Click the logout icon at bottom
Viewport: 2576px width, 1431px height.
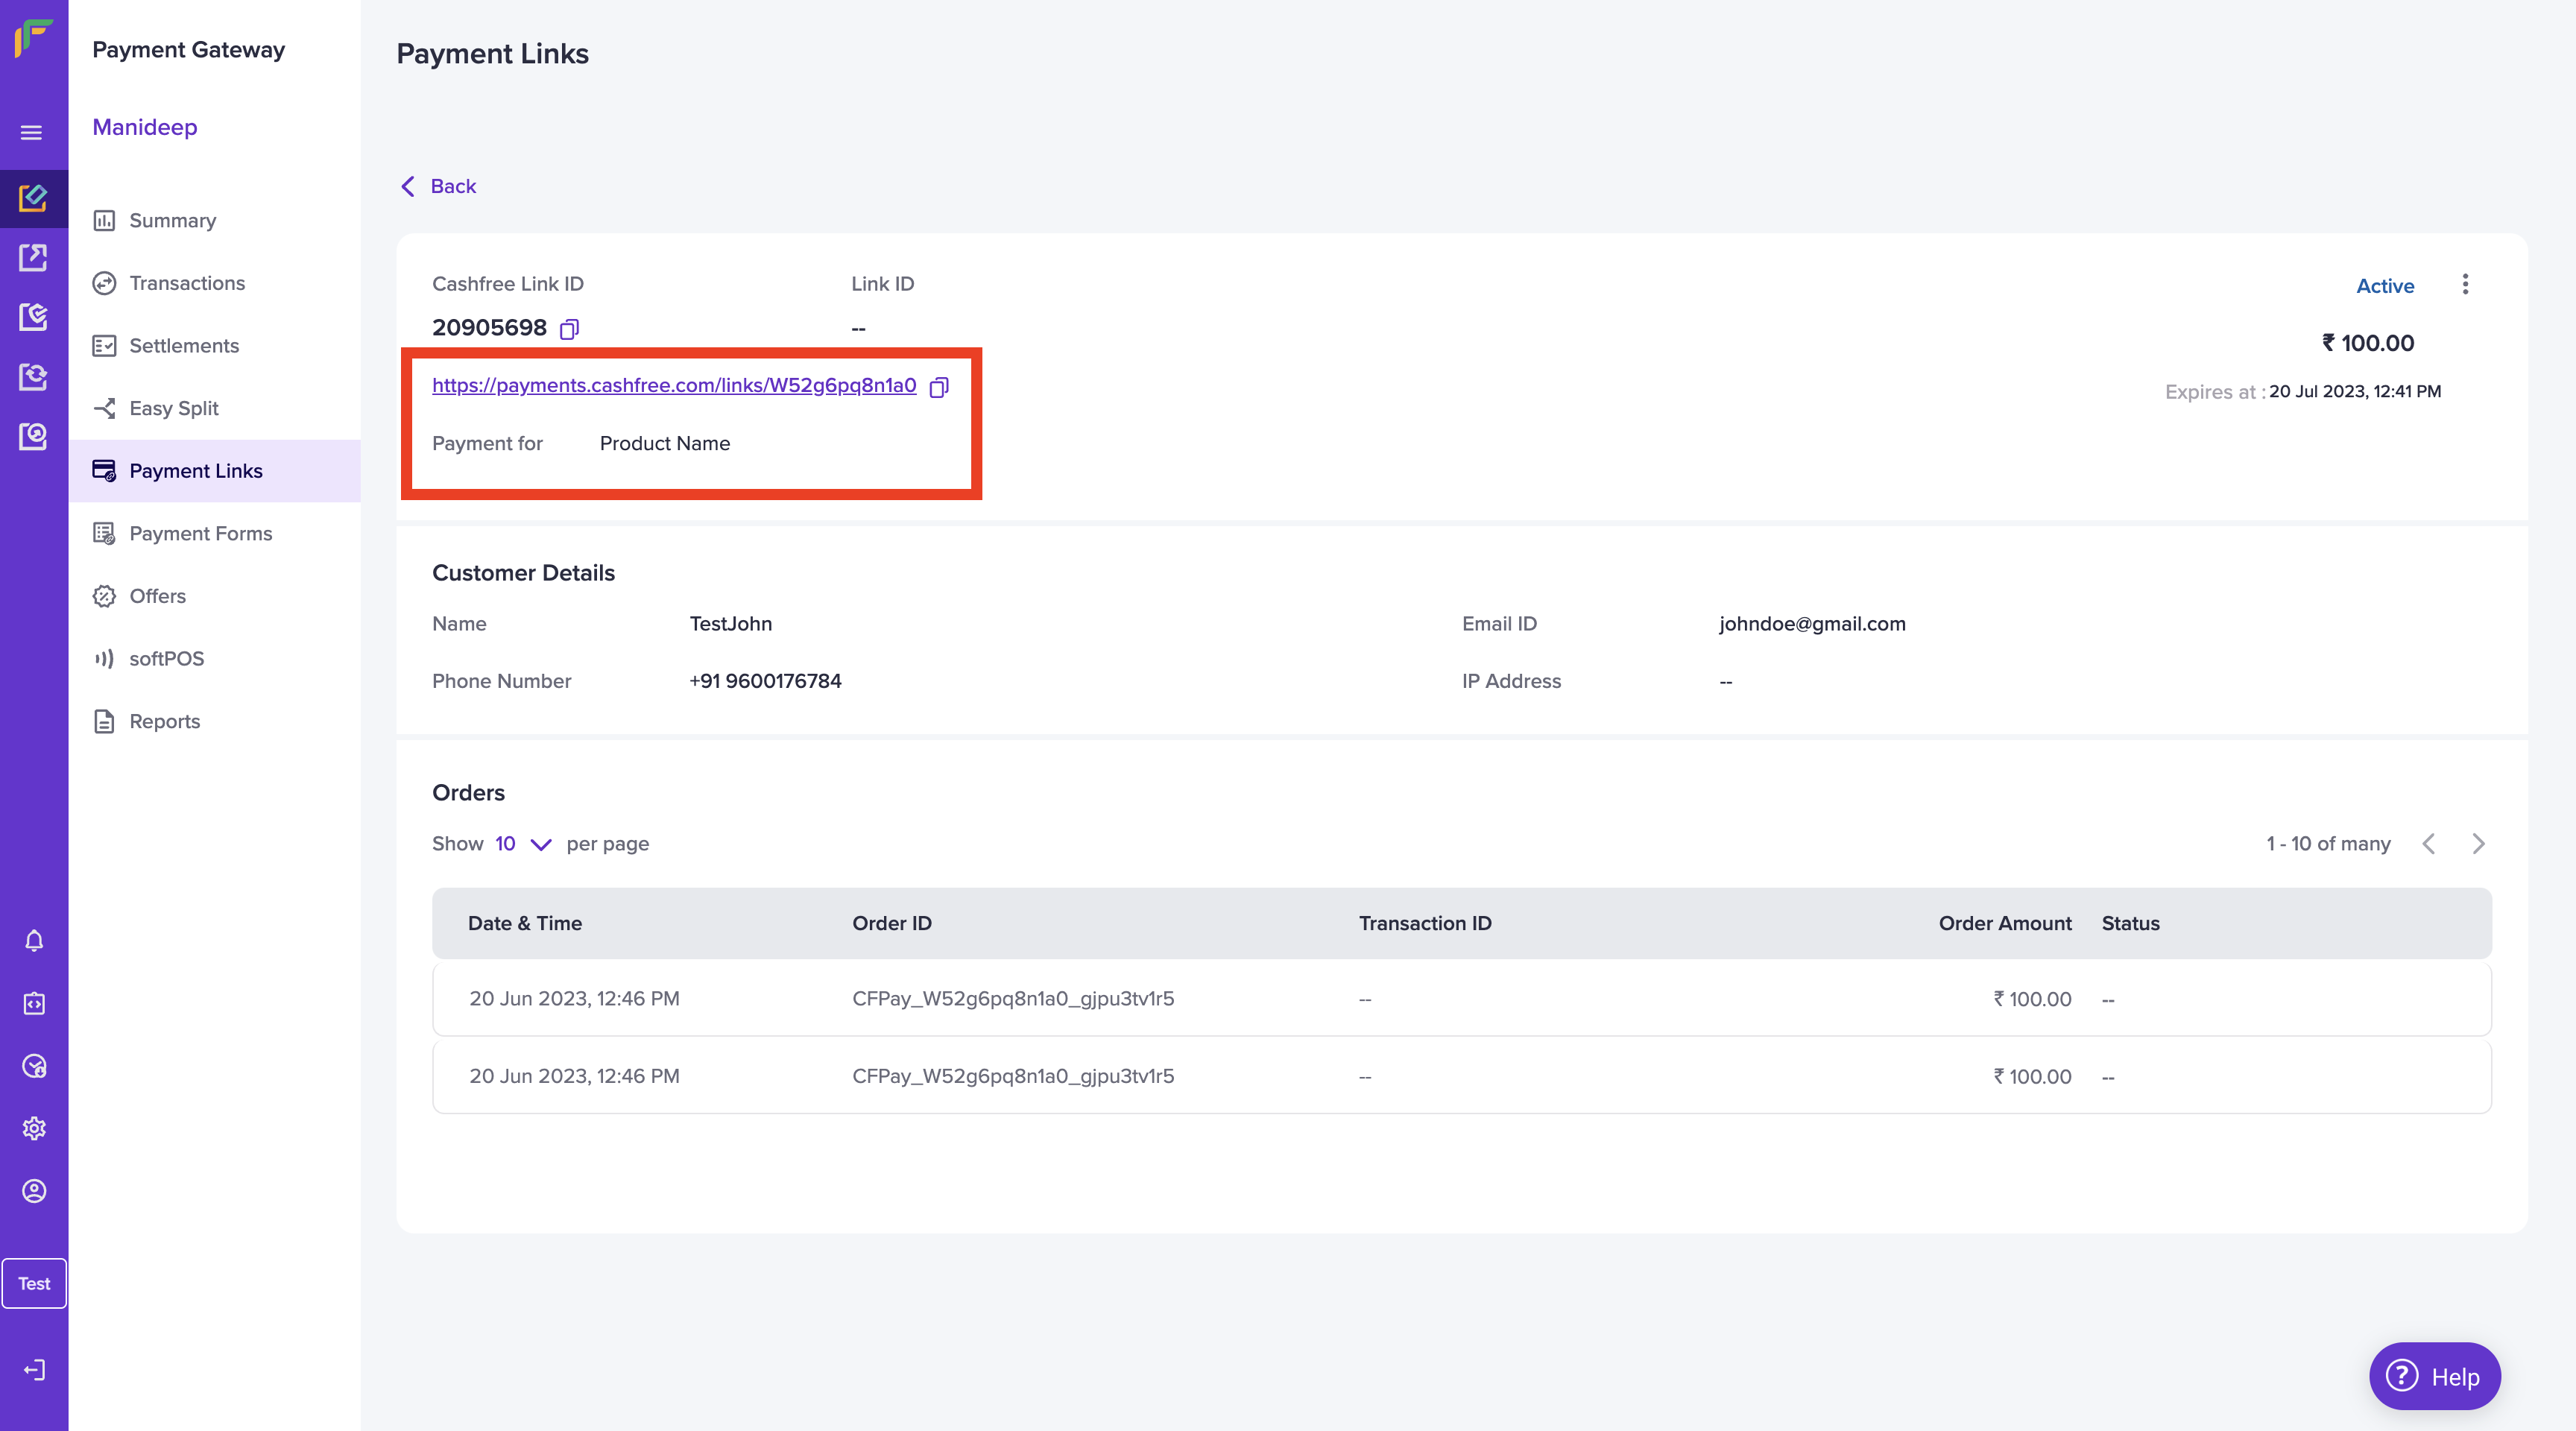point(34,1370)
